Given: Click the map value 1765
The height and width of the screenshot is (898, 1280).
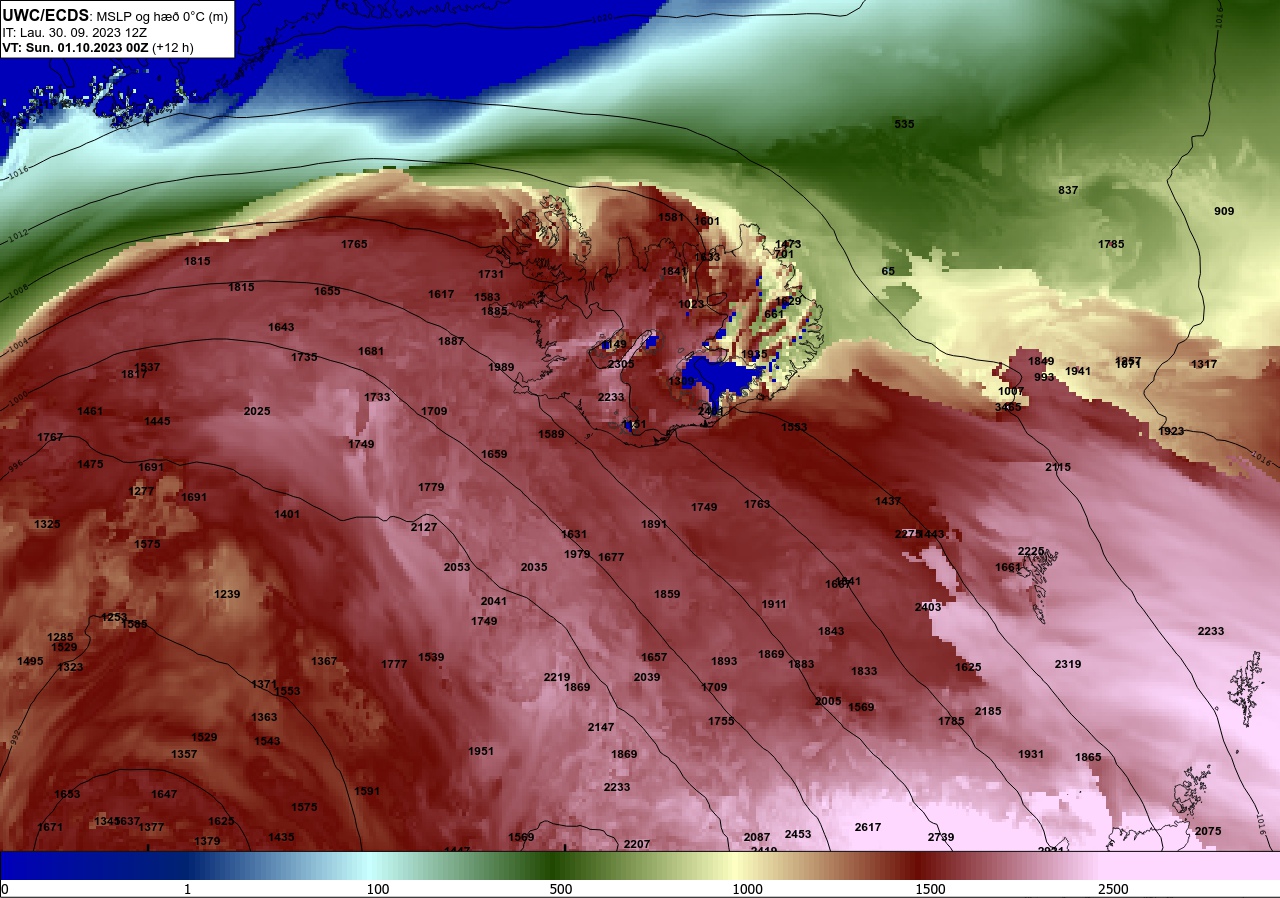Looking at the screenshot, I should 354,244.
